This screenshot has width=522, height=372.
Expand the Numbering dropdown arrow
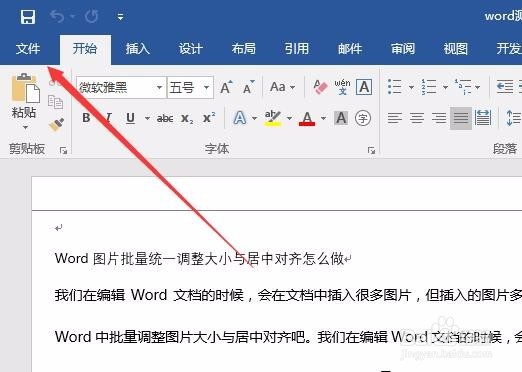coord(445,87)
